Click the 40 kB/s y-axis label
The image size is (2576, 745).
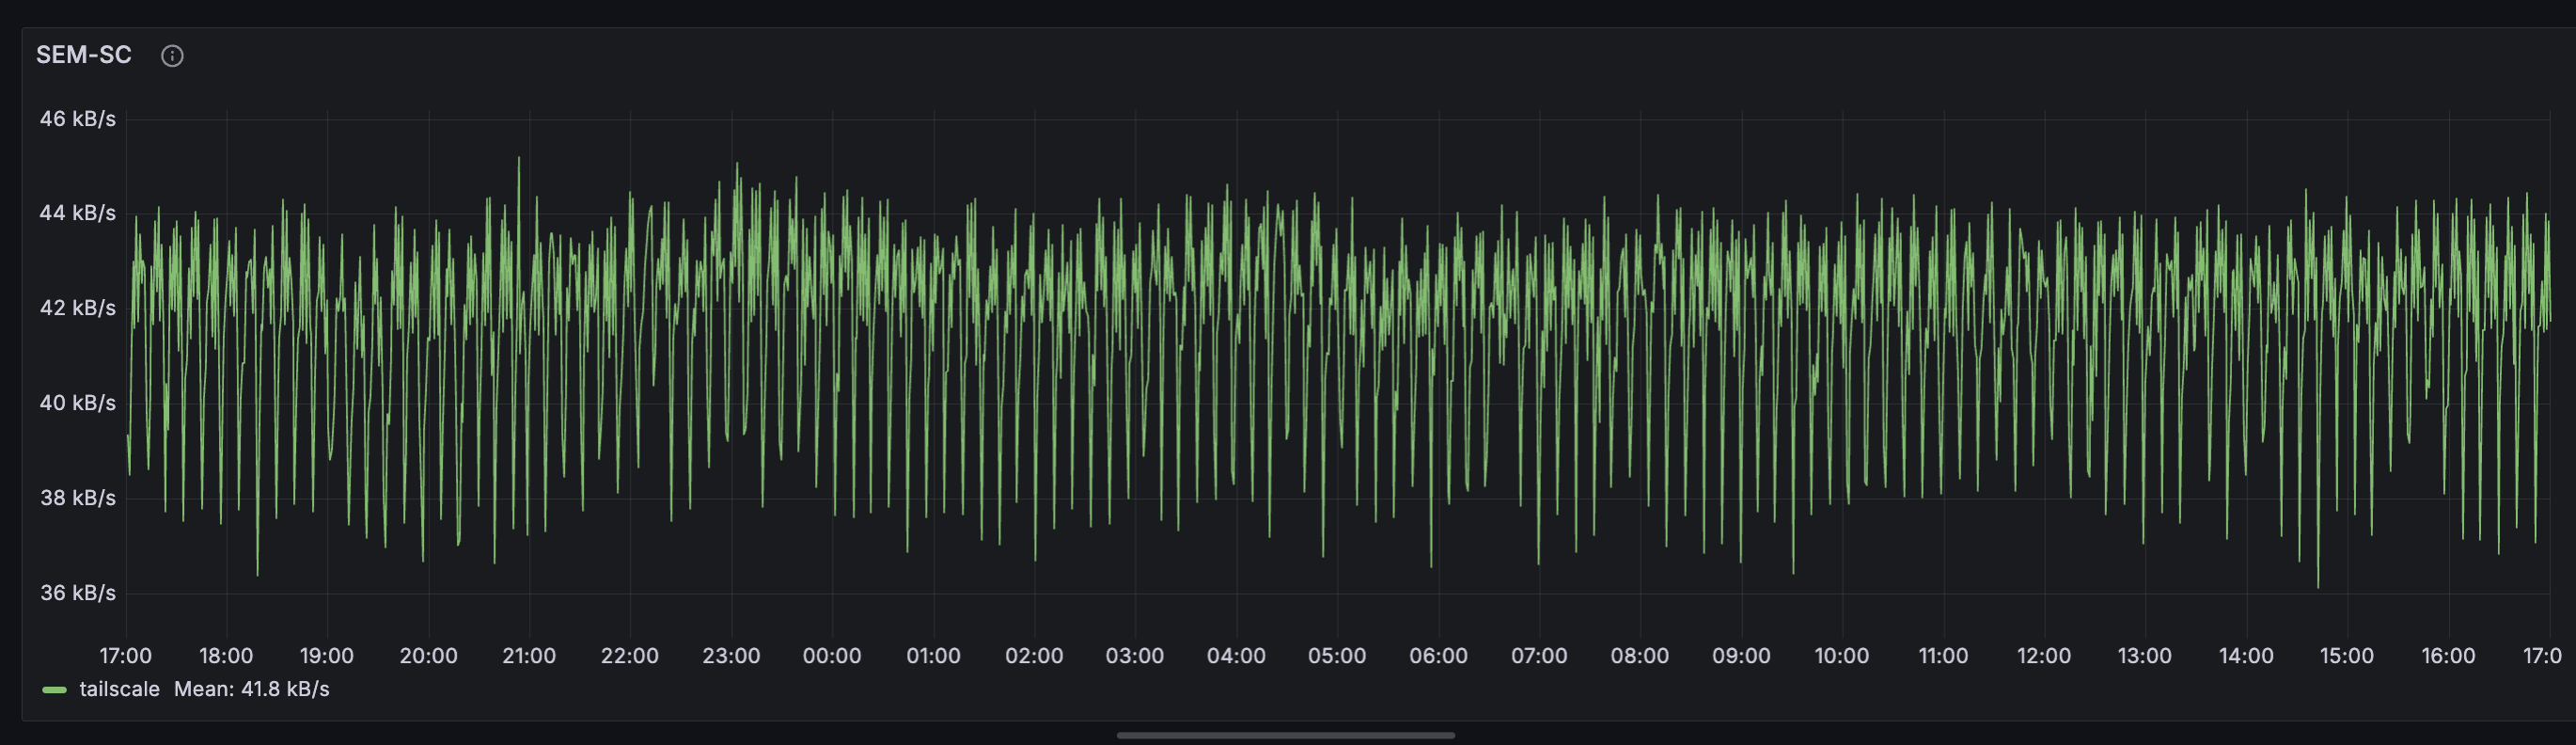click(x=78, y=403)
